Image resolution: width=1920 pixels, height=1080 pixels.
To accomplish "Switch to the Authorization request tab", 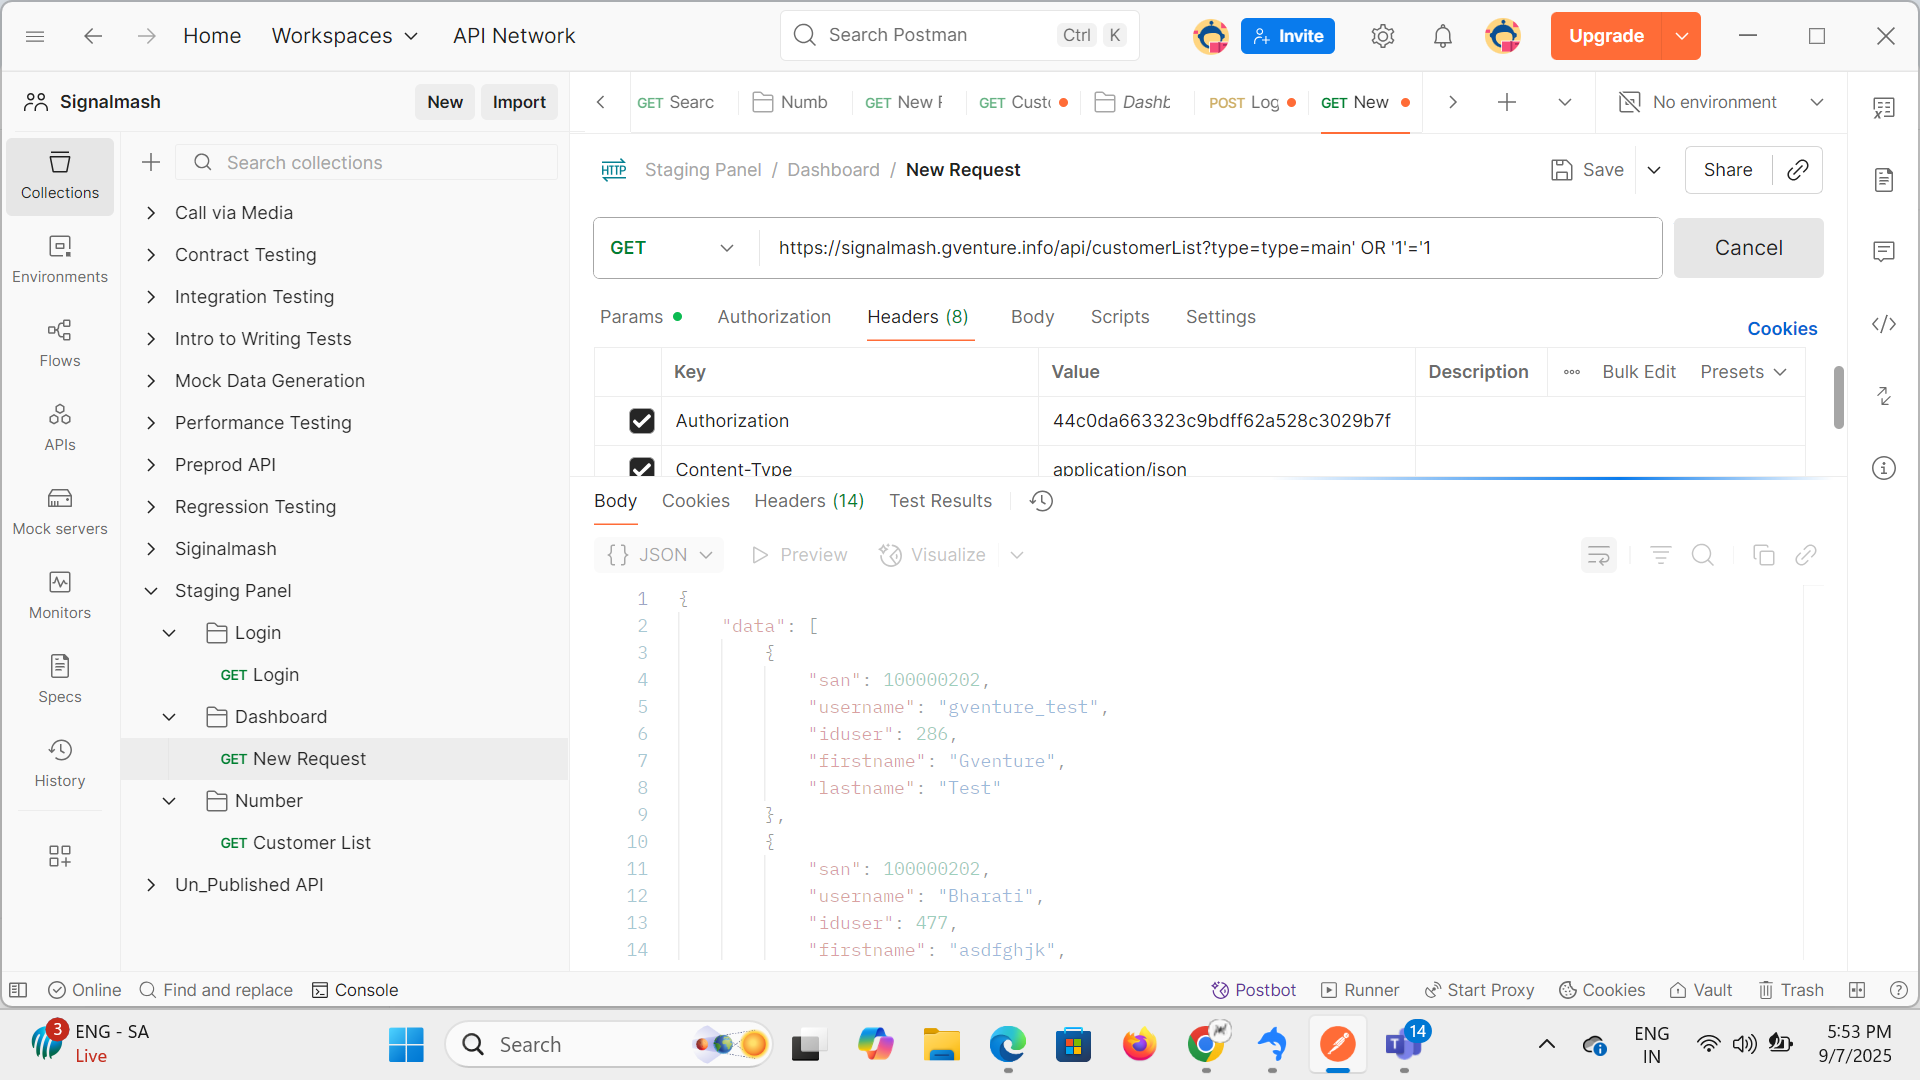I will (x=774, y=317).
